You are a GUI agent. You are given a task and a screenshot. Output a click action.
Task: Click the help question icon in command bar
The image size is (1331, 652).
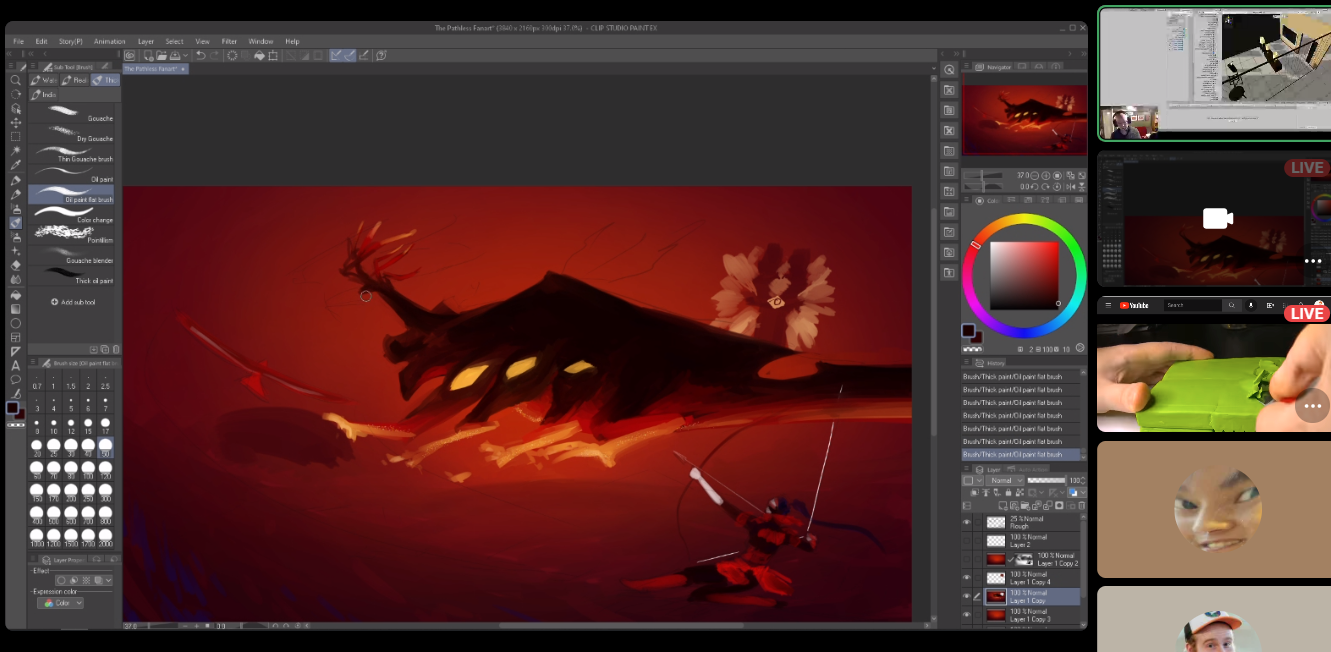coord(381,55)
